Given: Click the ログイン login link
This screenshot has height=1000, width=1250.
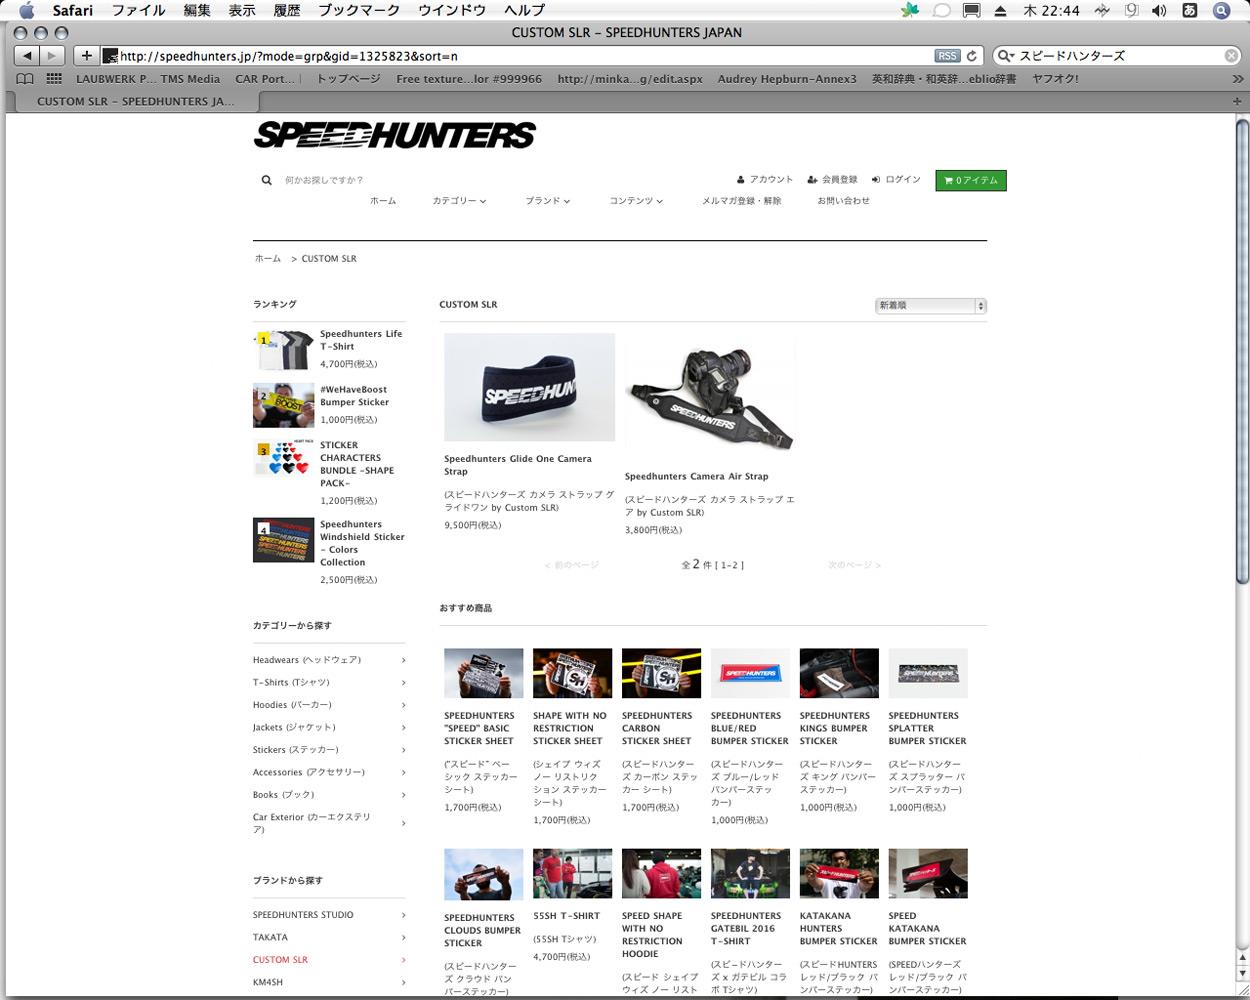Looking at the screenshot, I should tap(896, 180).
